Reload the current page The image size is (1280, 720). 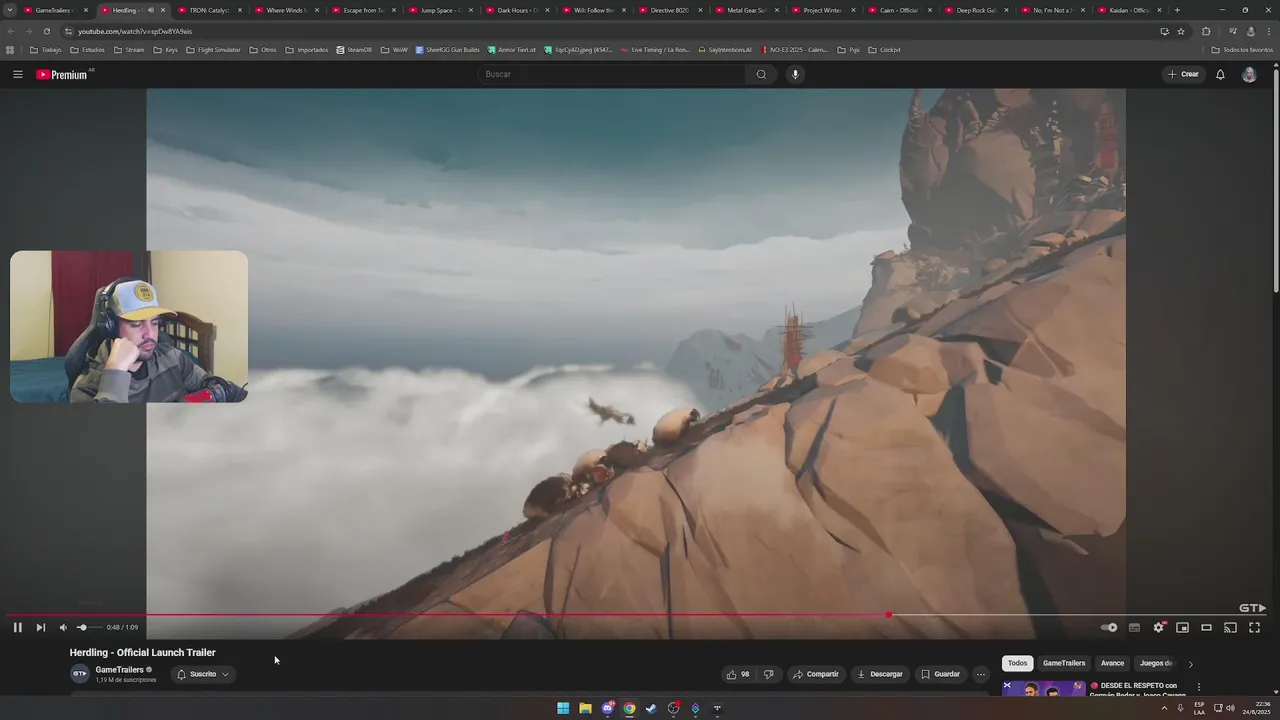click(x=46, y=31)
